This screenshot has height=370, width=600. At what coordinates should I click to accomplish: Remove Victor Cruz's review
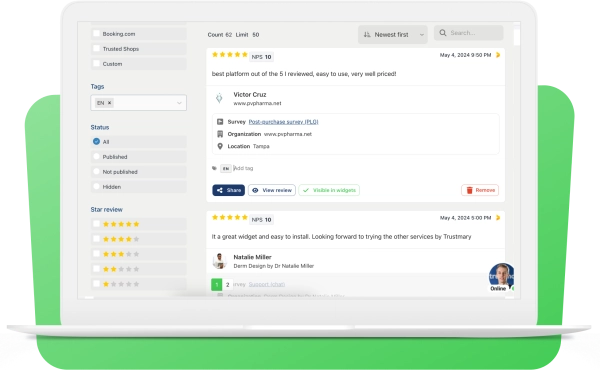(480, 190)
